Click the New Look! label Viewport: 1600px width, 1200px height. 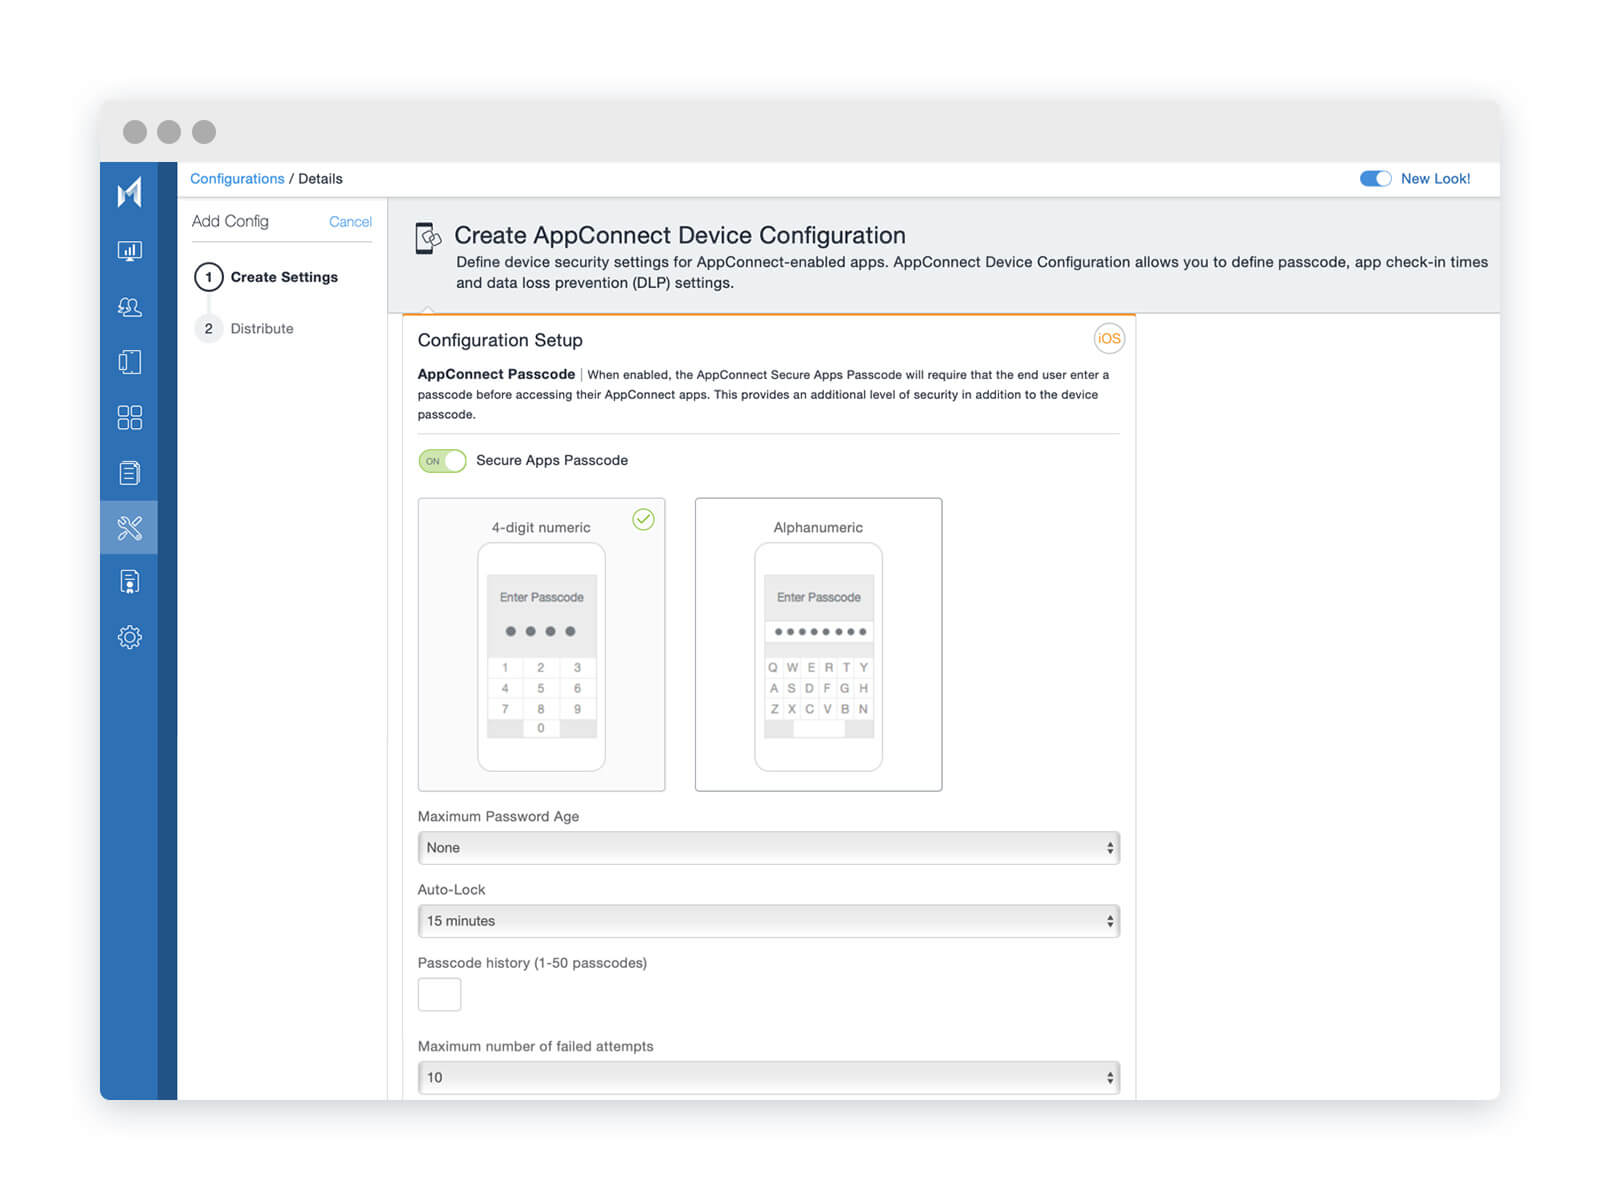pos(1435,179)
